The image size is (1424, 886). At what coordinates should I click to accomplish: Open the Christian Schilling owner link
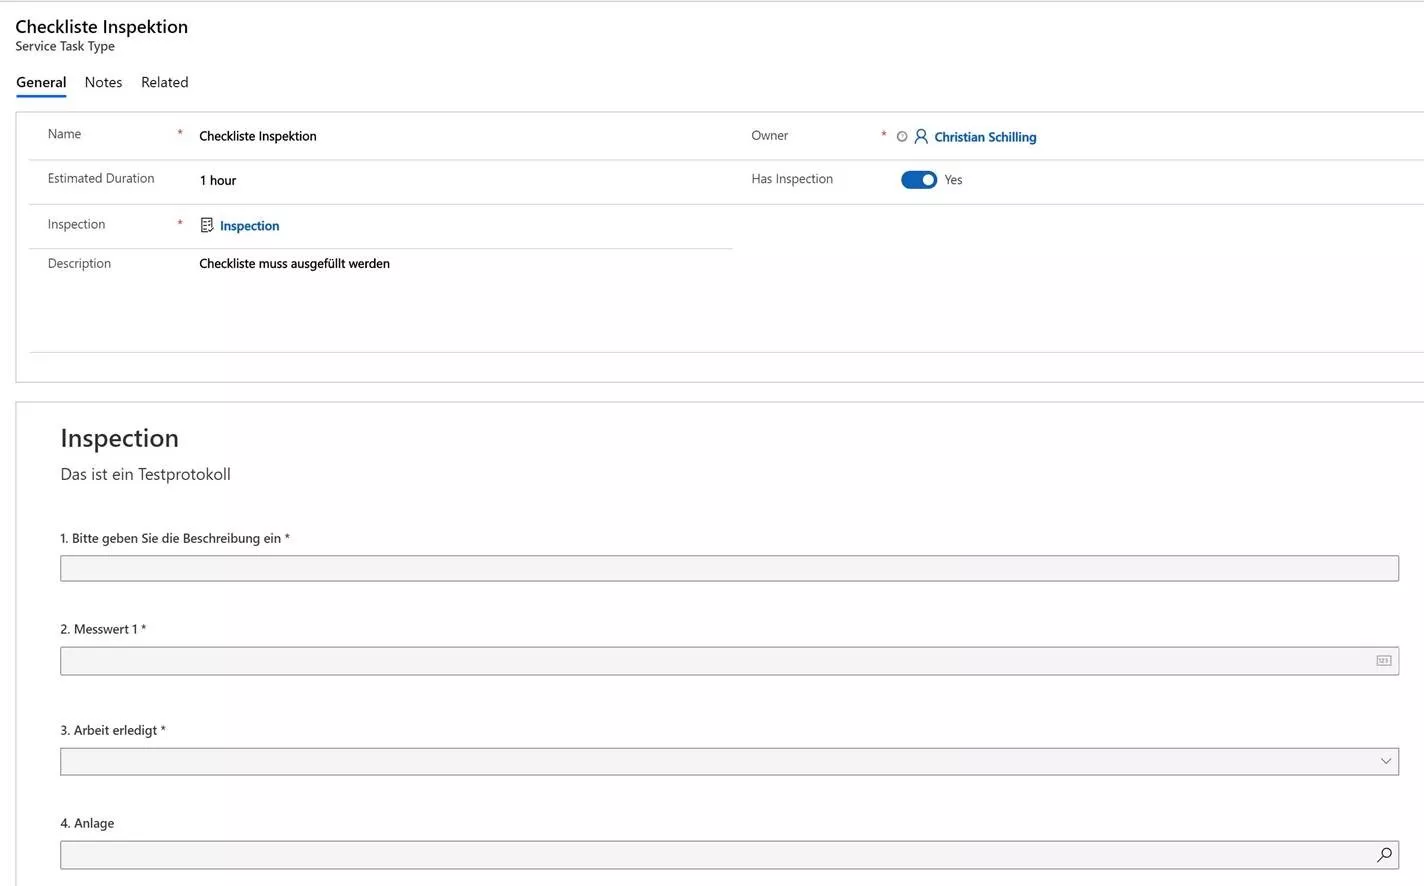[x=984, y=137]
